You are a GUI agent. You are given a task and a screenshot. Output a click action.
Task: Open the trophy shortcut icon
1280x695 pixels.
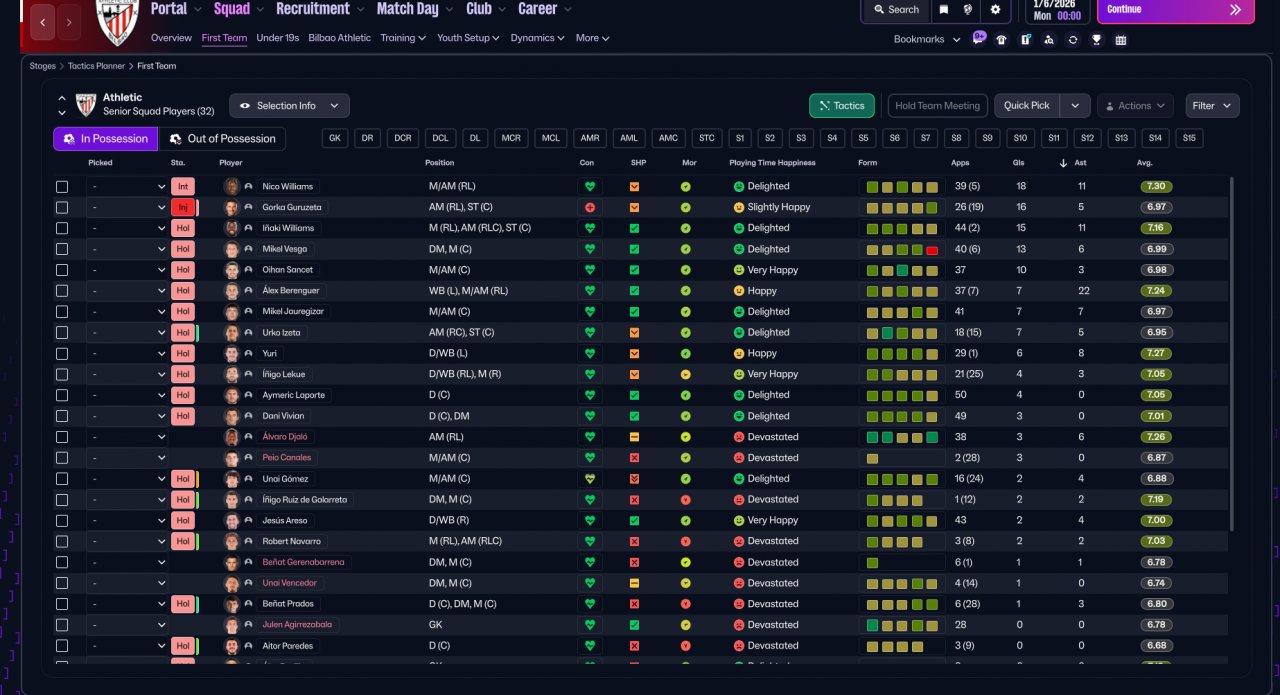pyautogui.click(x=1096, y=40)
